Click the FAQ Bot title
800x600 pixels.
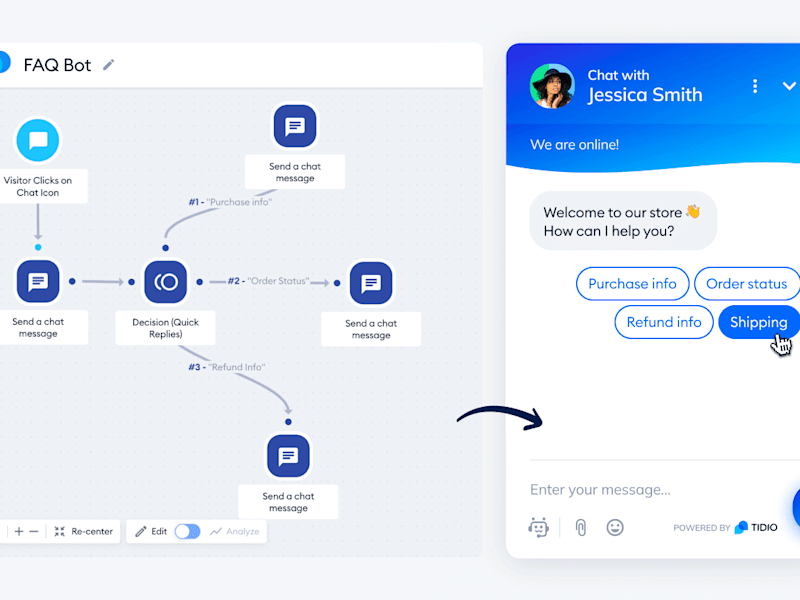57,65
